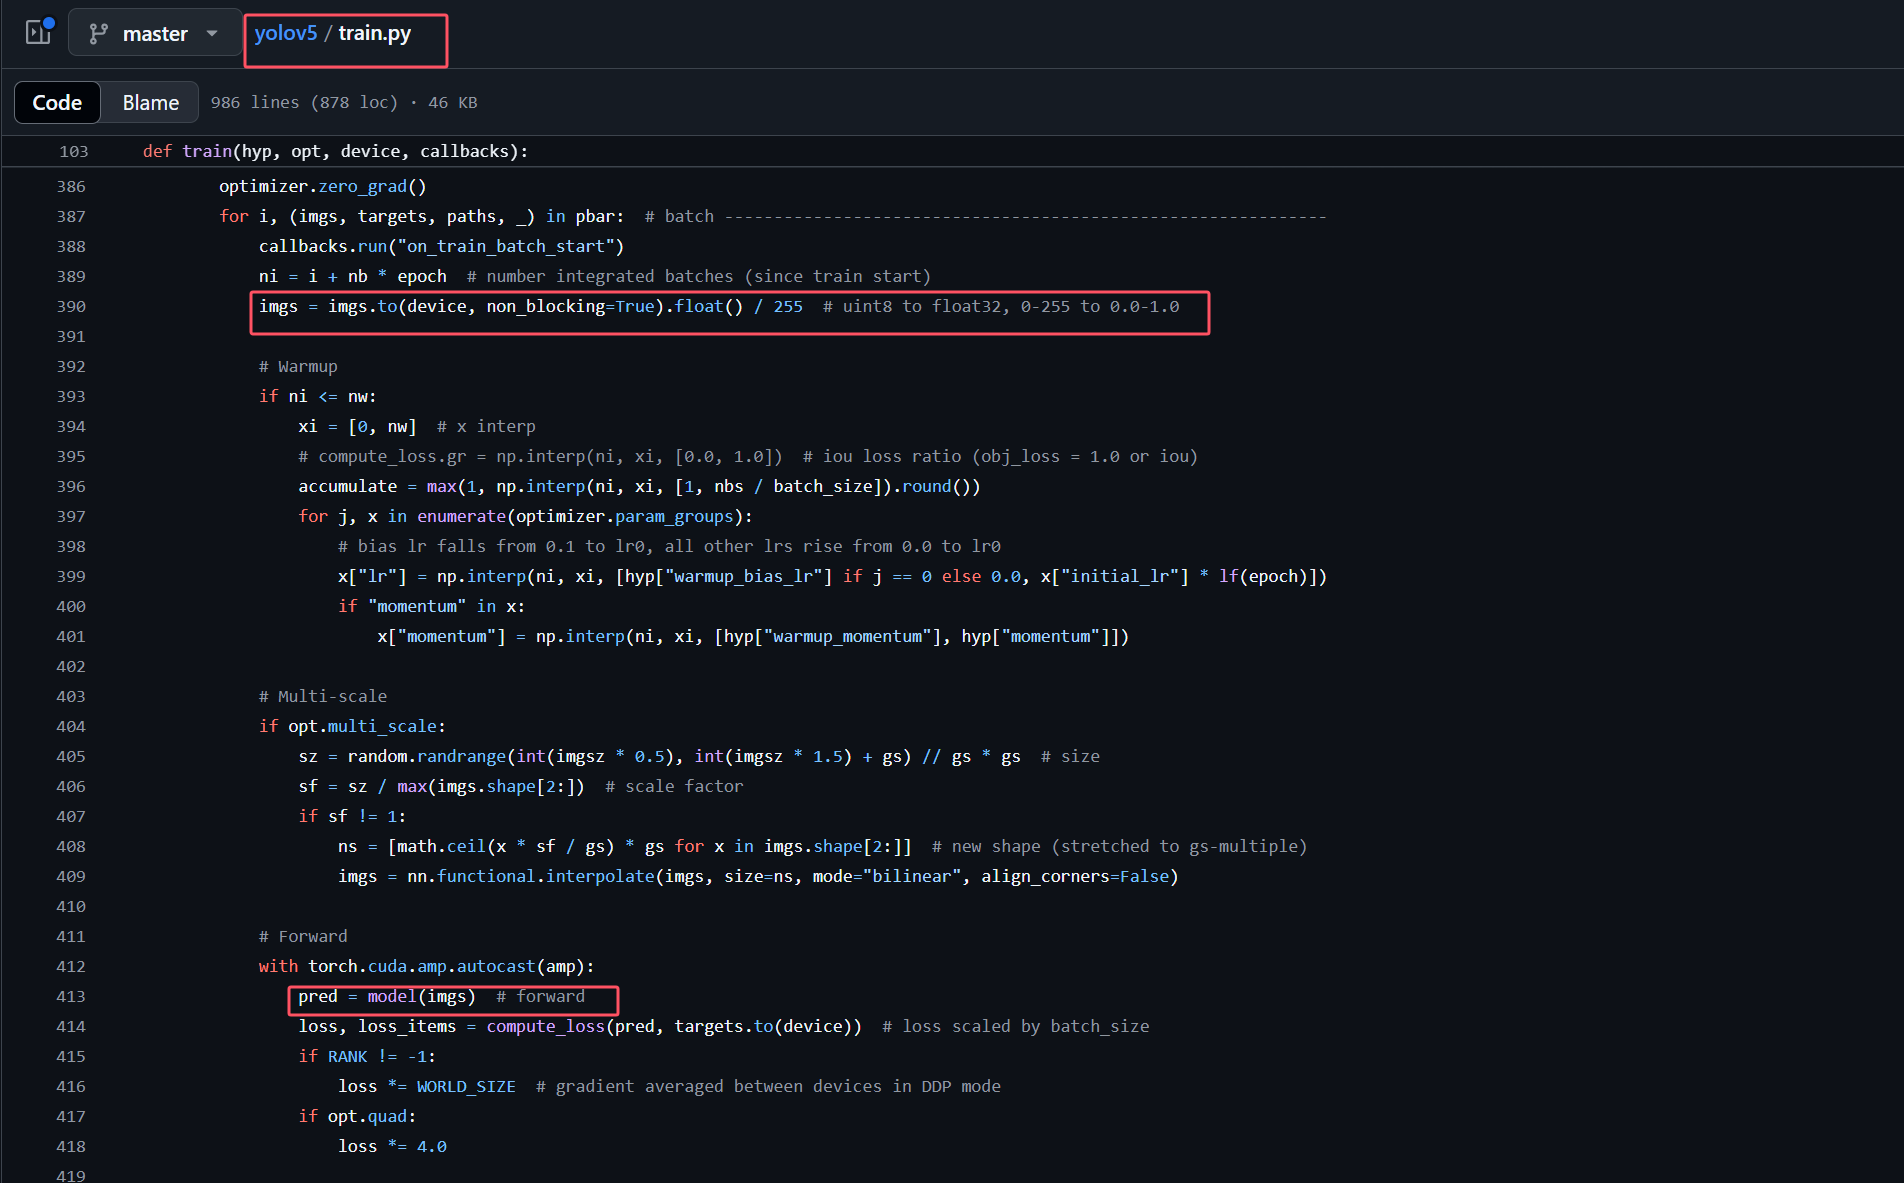Open the yolov5 breadcrumb link
1904x1183 pixels.
click(x=285, y=33)
